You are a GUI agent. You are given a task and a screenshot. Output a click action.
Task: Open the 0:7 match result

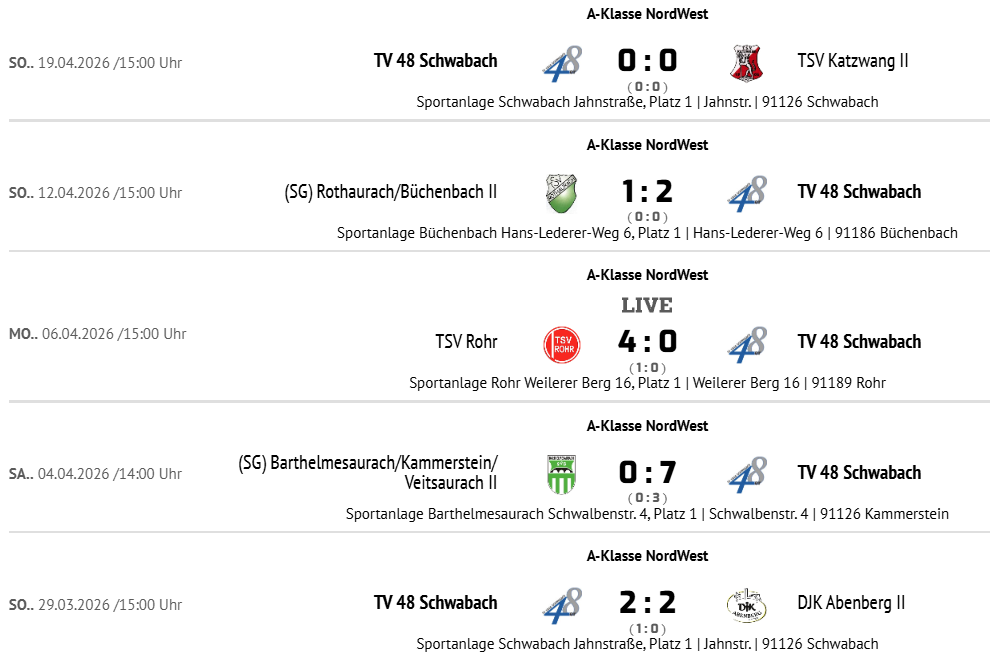click(647, 473)
